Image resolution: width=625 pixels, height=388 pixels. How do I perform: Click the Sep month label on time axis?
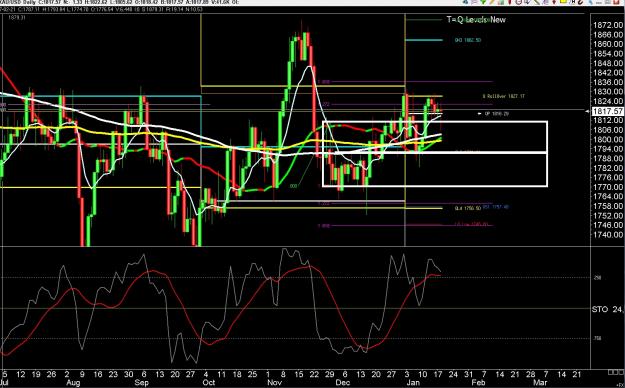tap(142, 383)
